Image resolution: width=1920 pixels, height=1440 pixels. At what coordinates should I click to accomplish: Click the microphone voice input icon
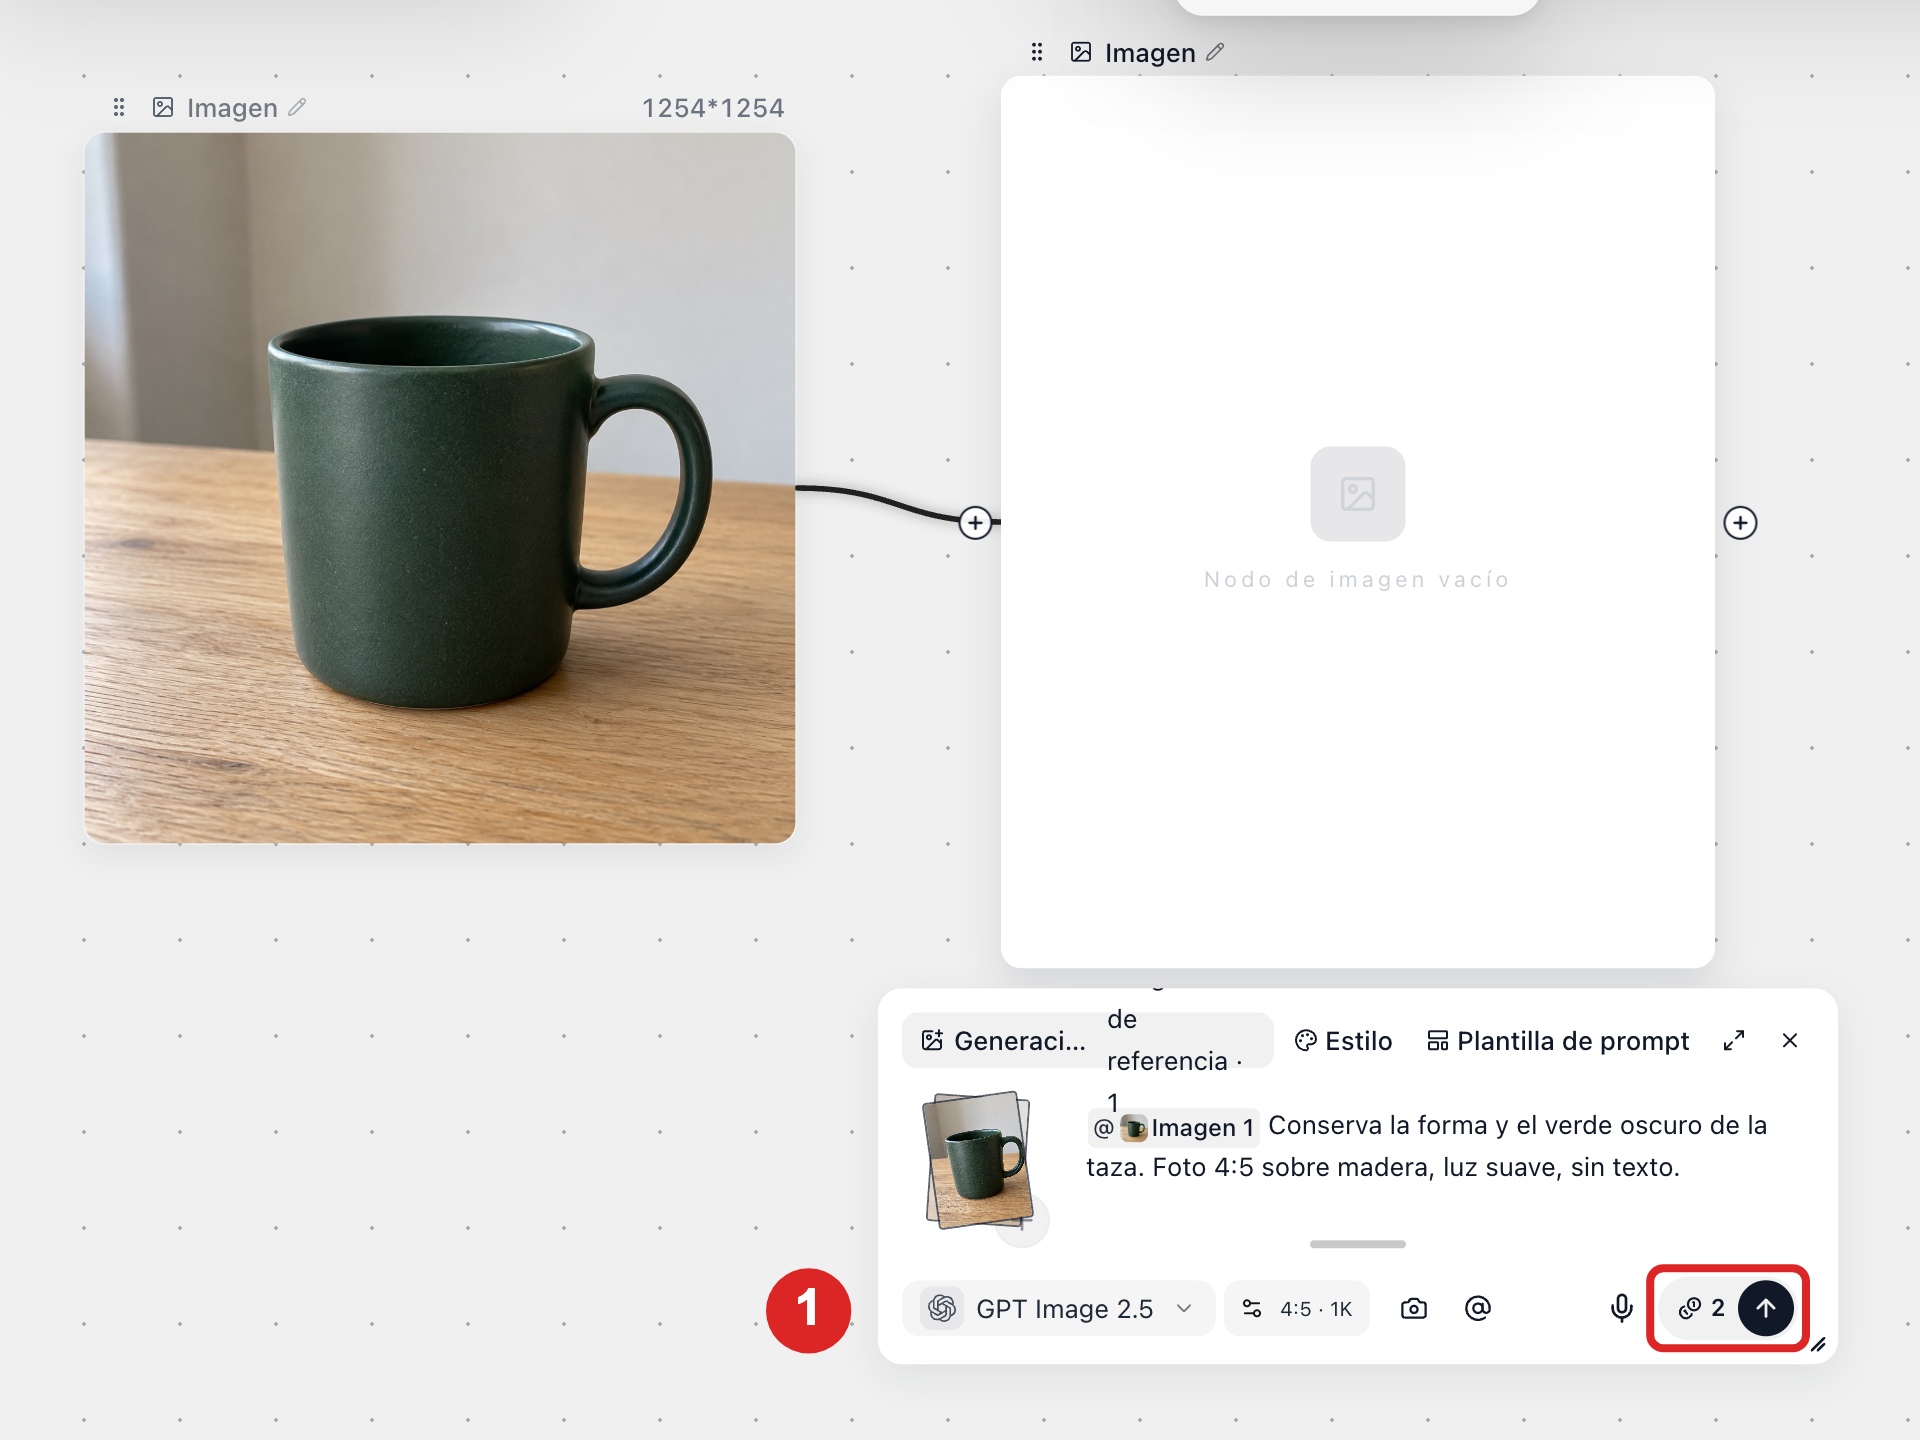click(1621, 1308)
